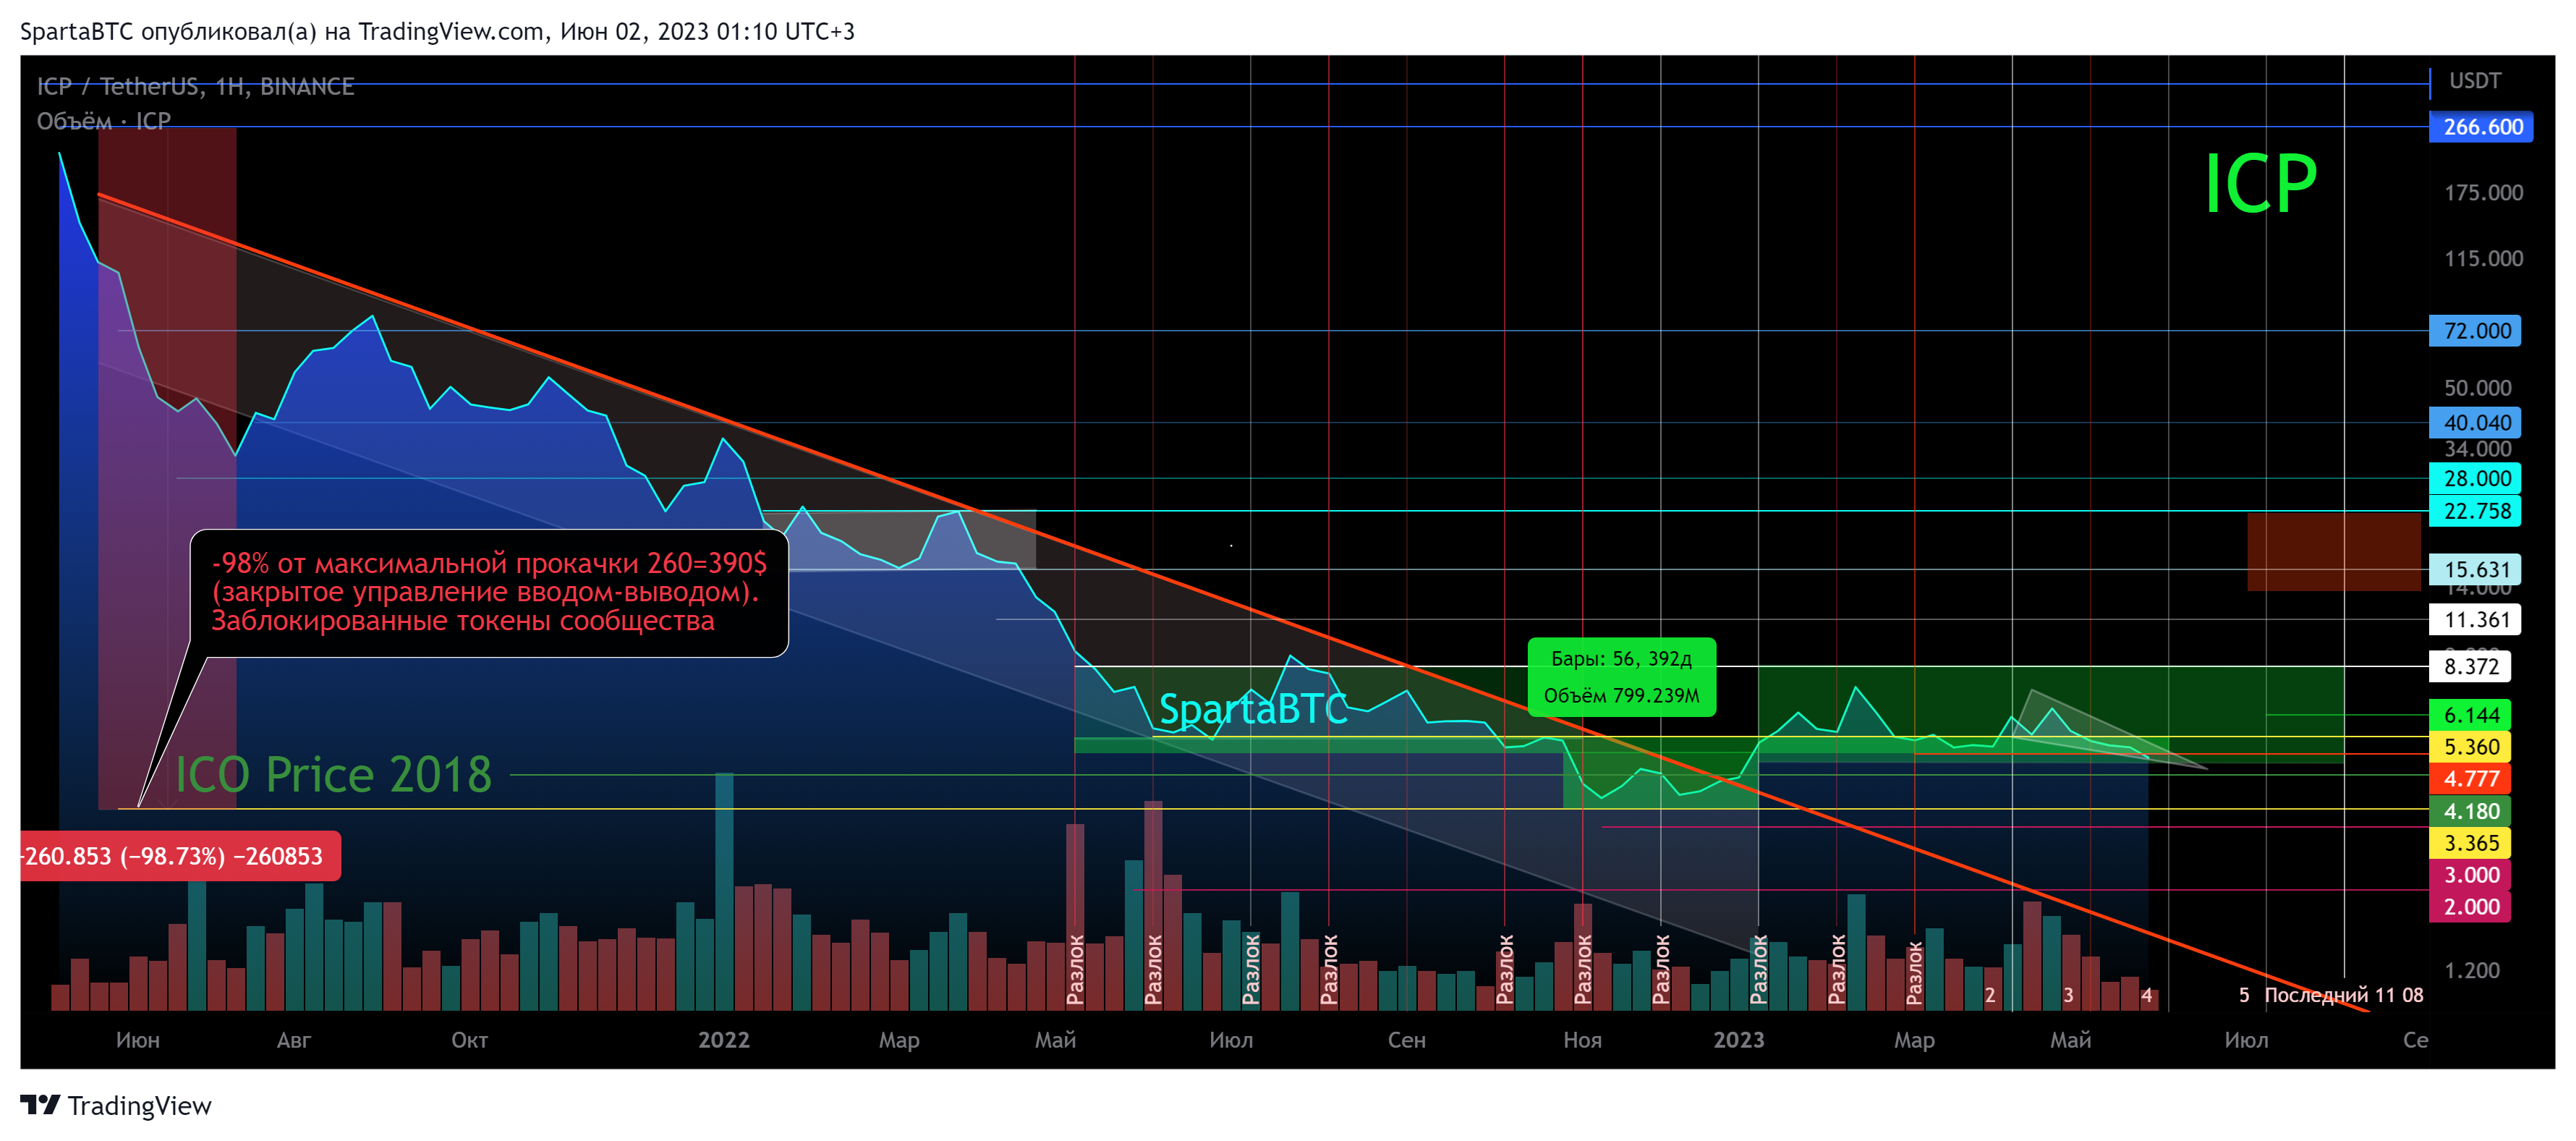Select the light 15.631 price label
The width and height of the screenshot is (2576, 1141).
pos(2475,570)
